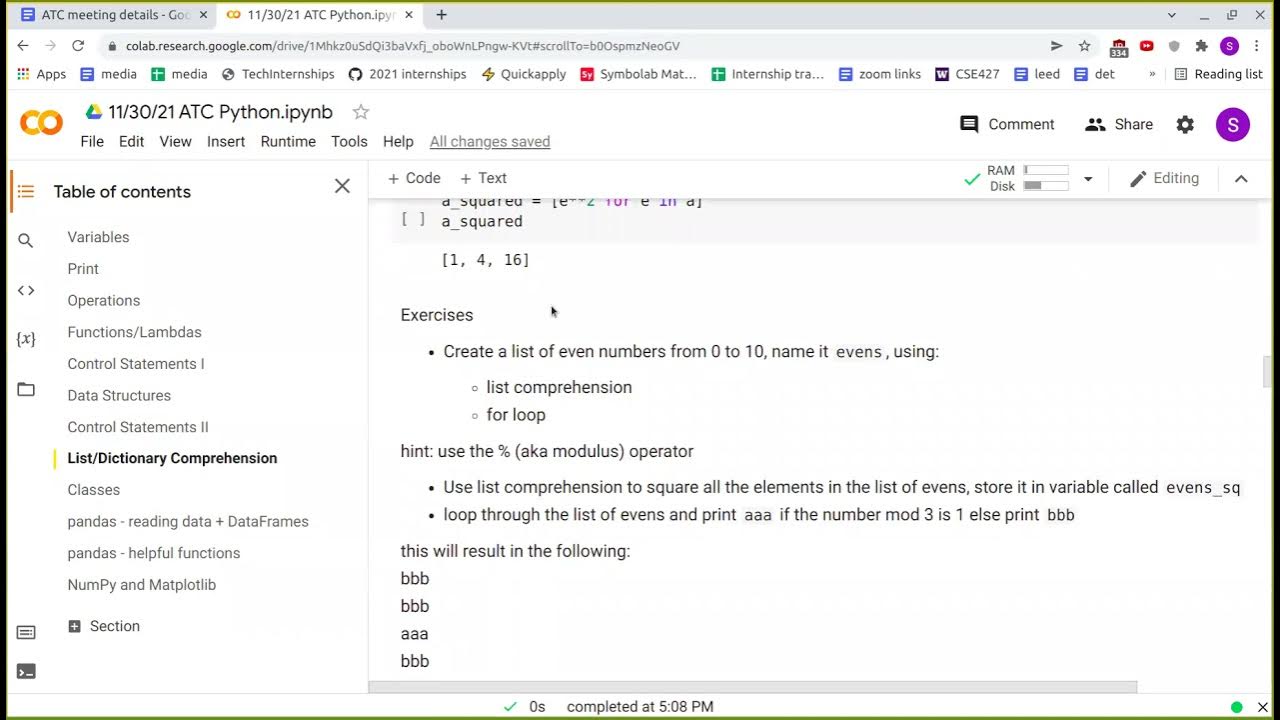Viewport: 1280px width, 720px height.
Task: Open the Tools menu
Action: pos(349,141)
